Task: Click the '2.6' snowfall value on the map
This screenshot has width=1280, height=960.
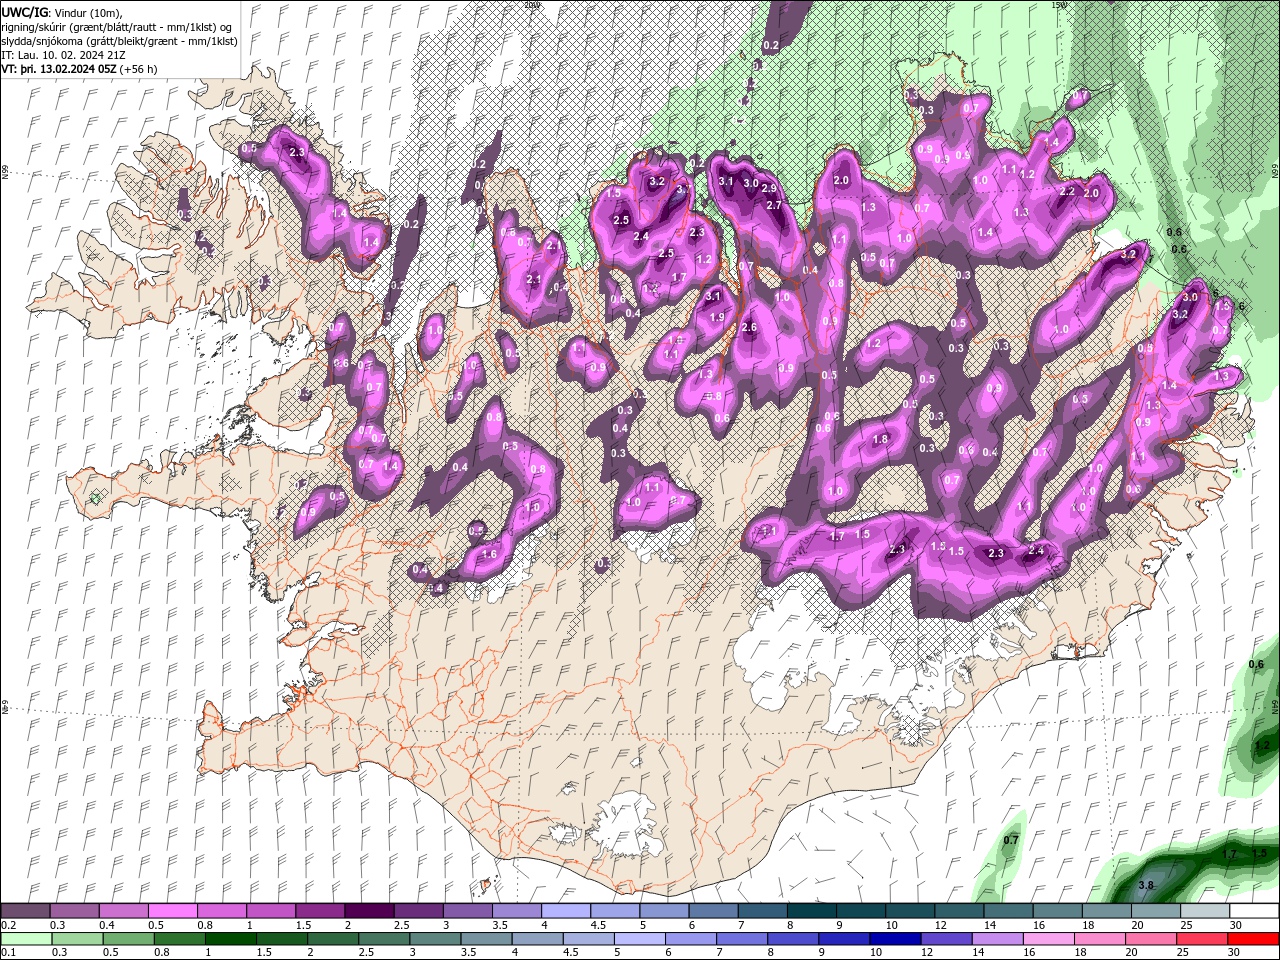Action: 750,328
